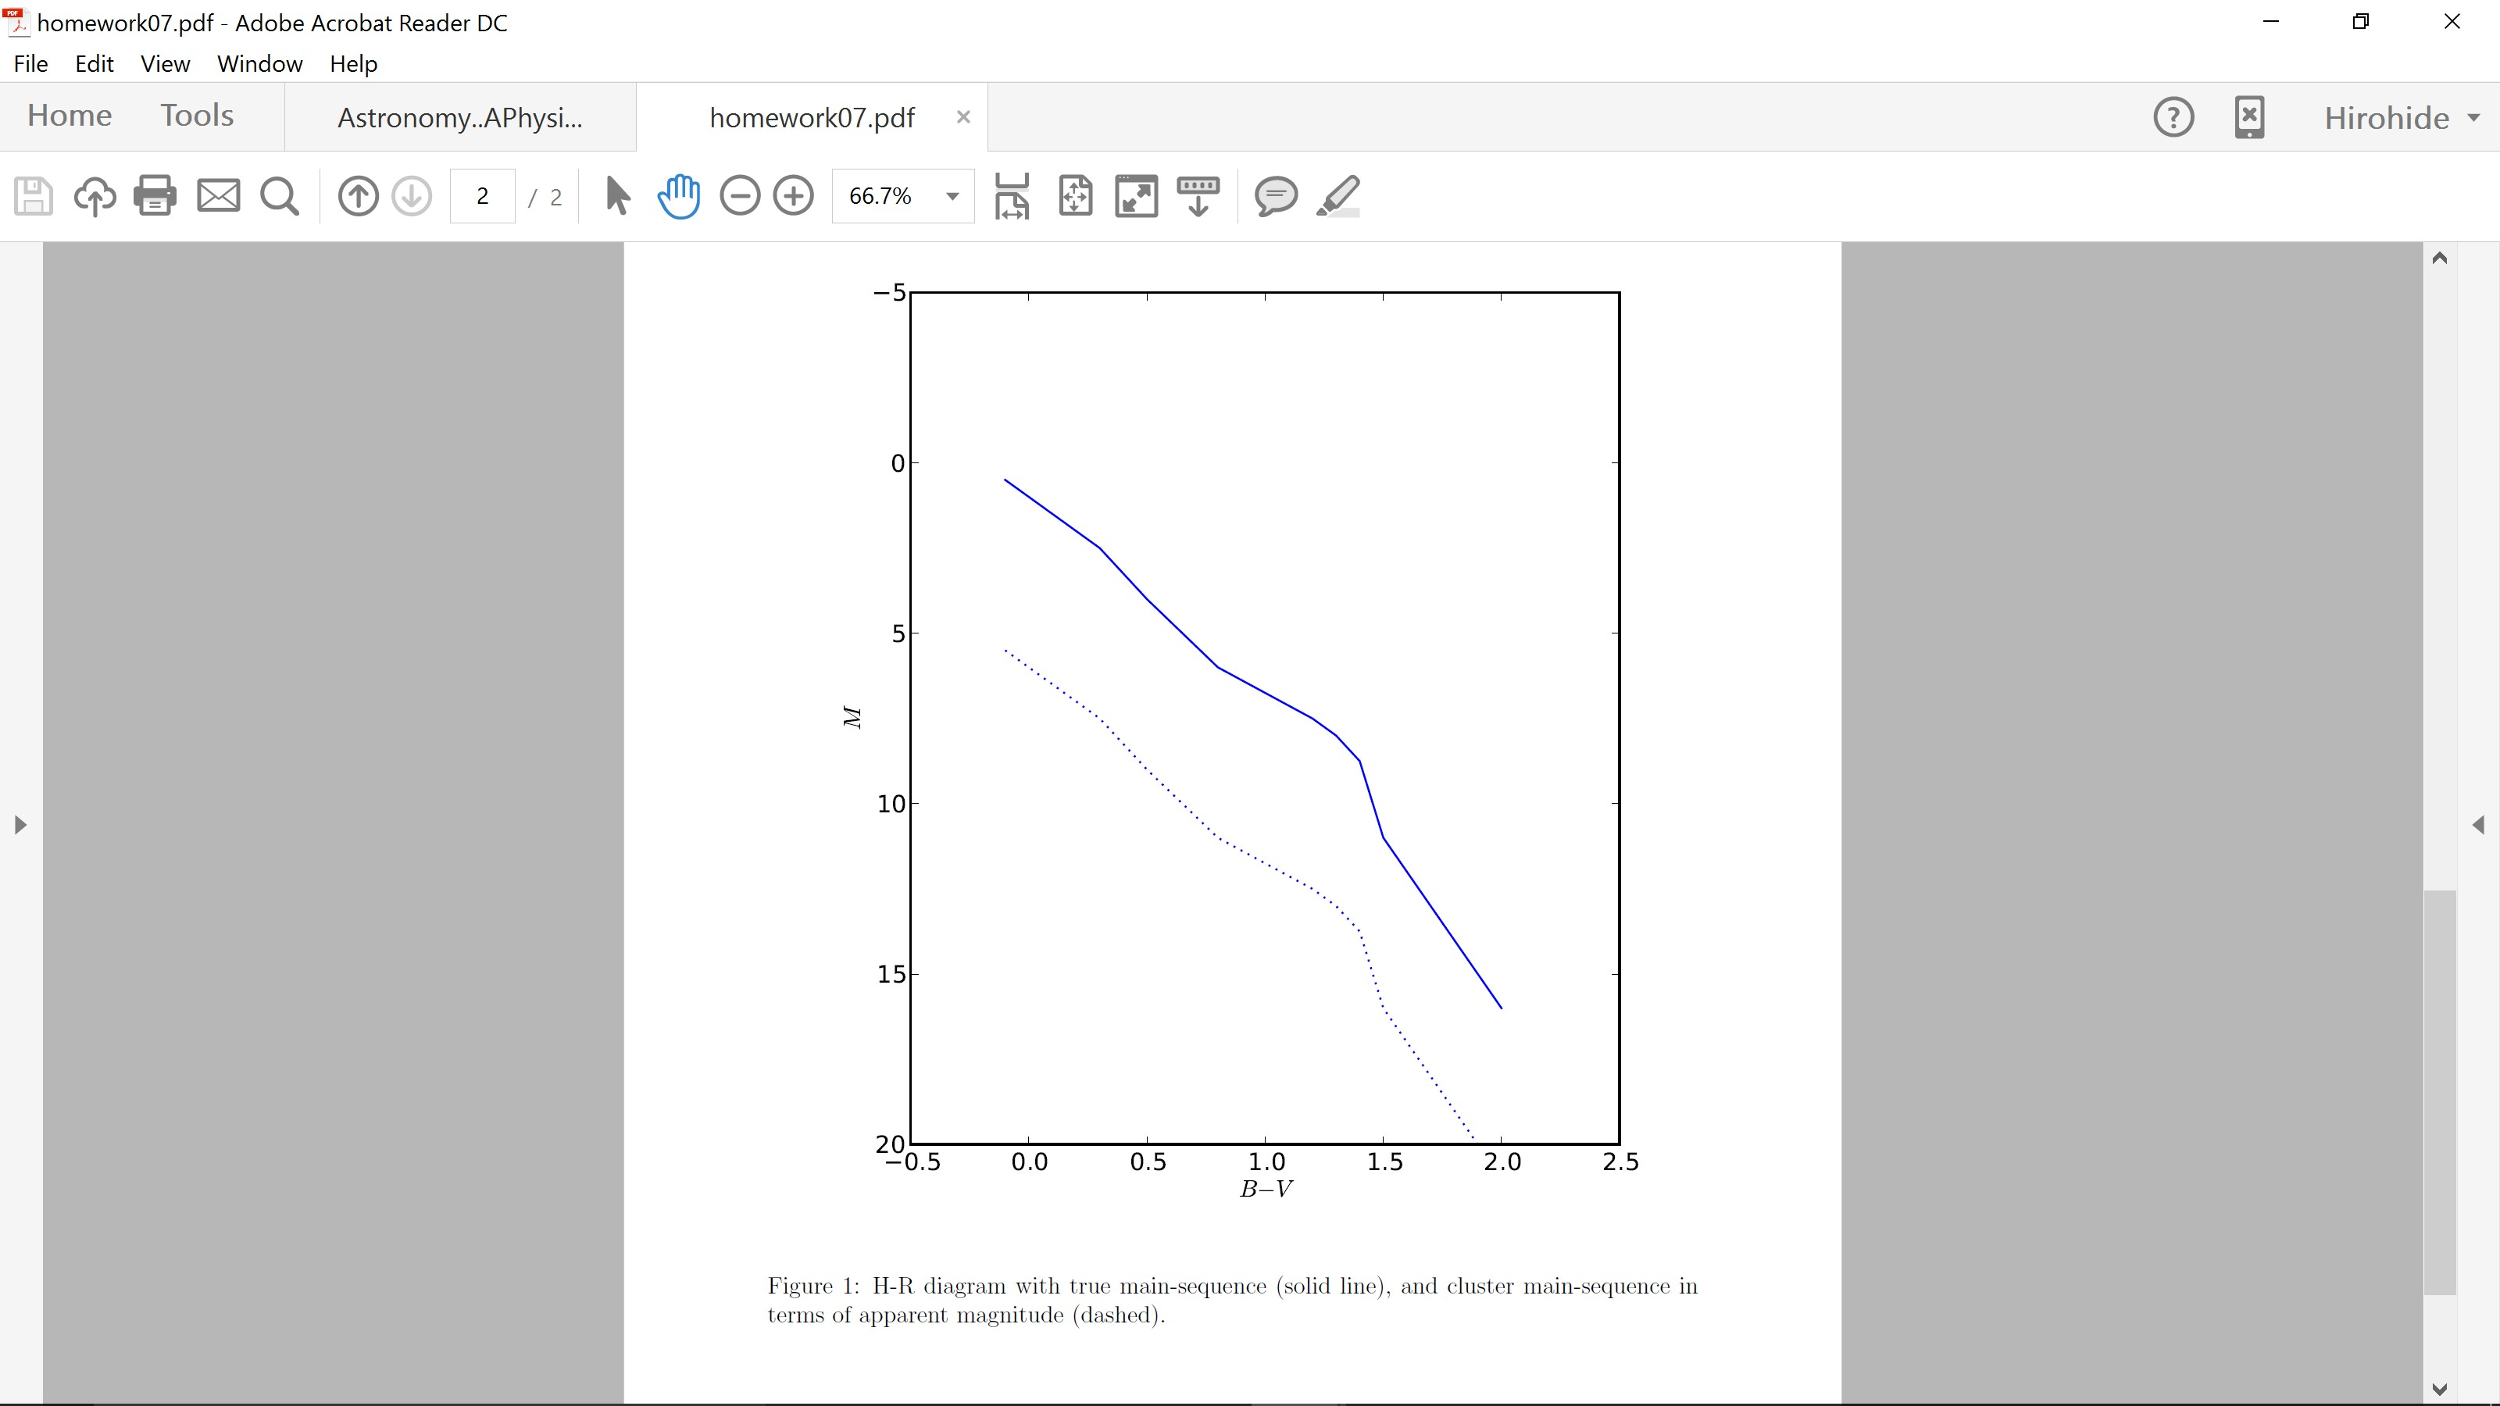
Task: Minimize the Acrobat Reader window
Action: [x=2271, y=22]
